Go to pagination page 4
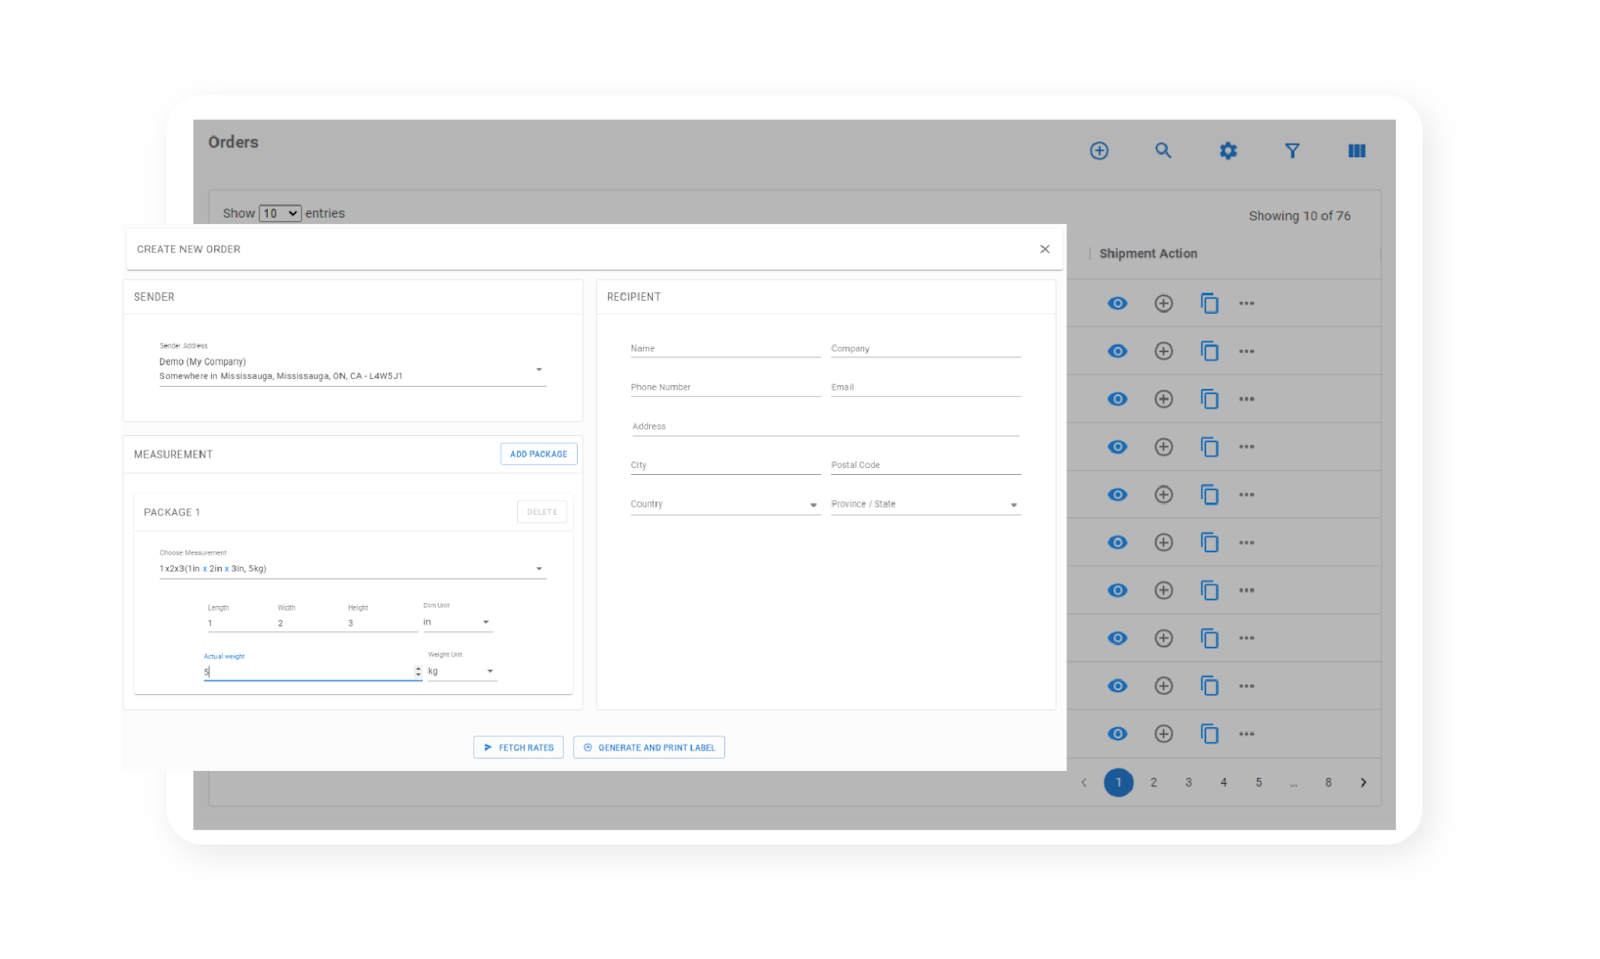Screen dimensions: 1600x959 pyautogui.click(x=1224, y=783)
